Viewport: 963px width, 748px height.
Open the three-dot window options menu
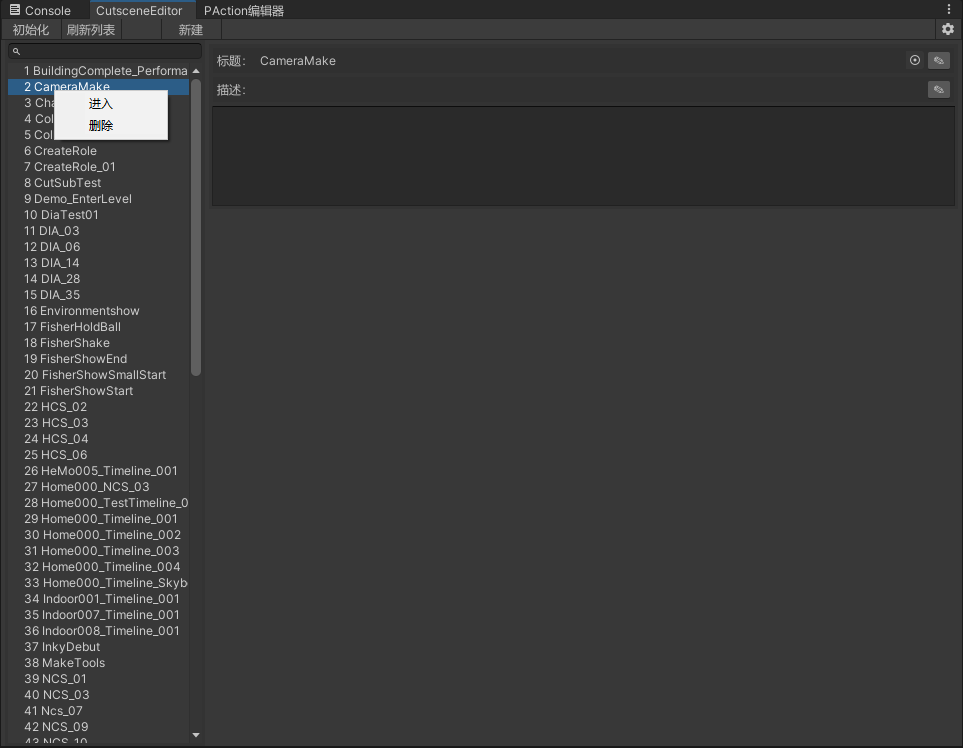[949, 10]
